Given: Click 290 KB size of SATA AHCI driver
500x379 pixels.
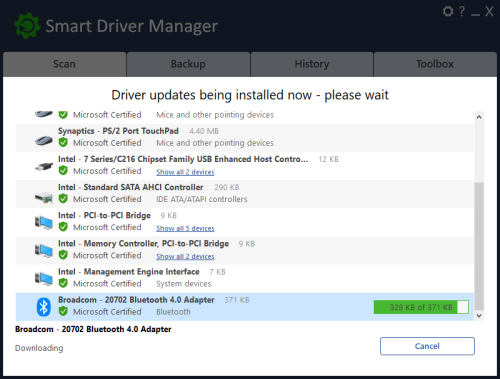Looking at the screenshot, I should click(227, 187).
